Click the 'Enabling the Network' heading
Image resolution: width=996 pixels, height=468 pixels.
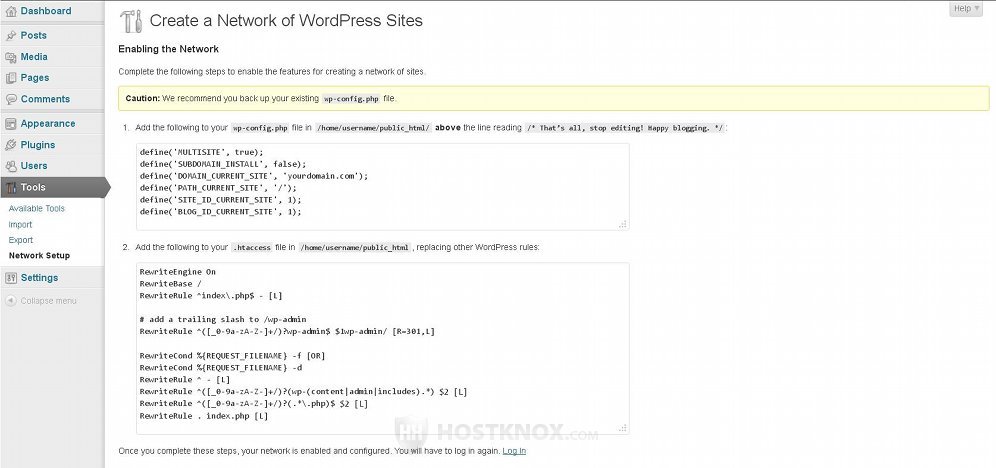coord(168,49)
